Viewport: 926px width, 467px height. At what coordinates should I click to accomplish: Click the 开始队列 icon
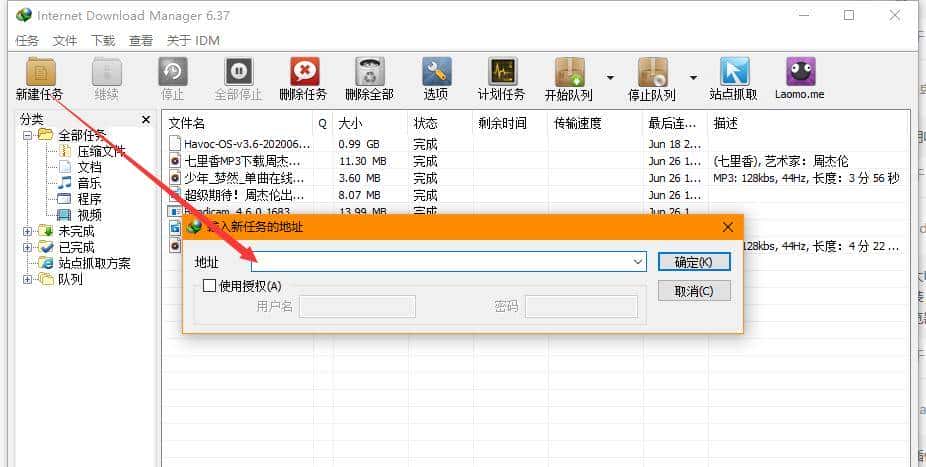click(569, 72)
